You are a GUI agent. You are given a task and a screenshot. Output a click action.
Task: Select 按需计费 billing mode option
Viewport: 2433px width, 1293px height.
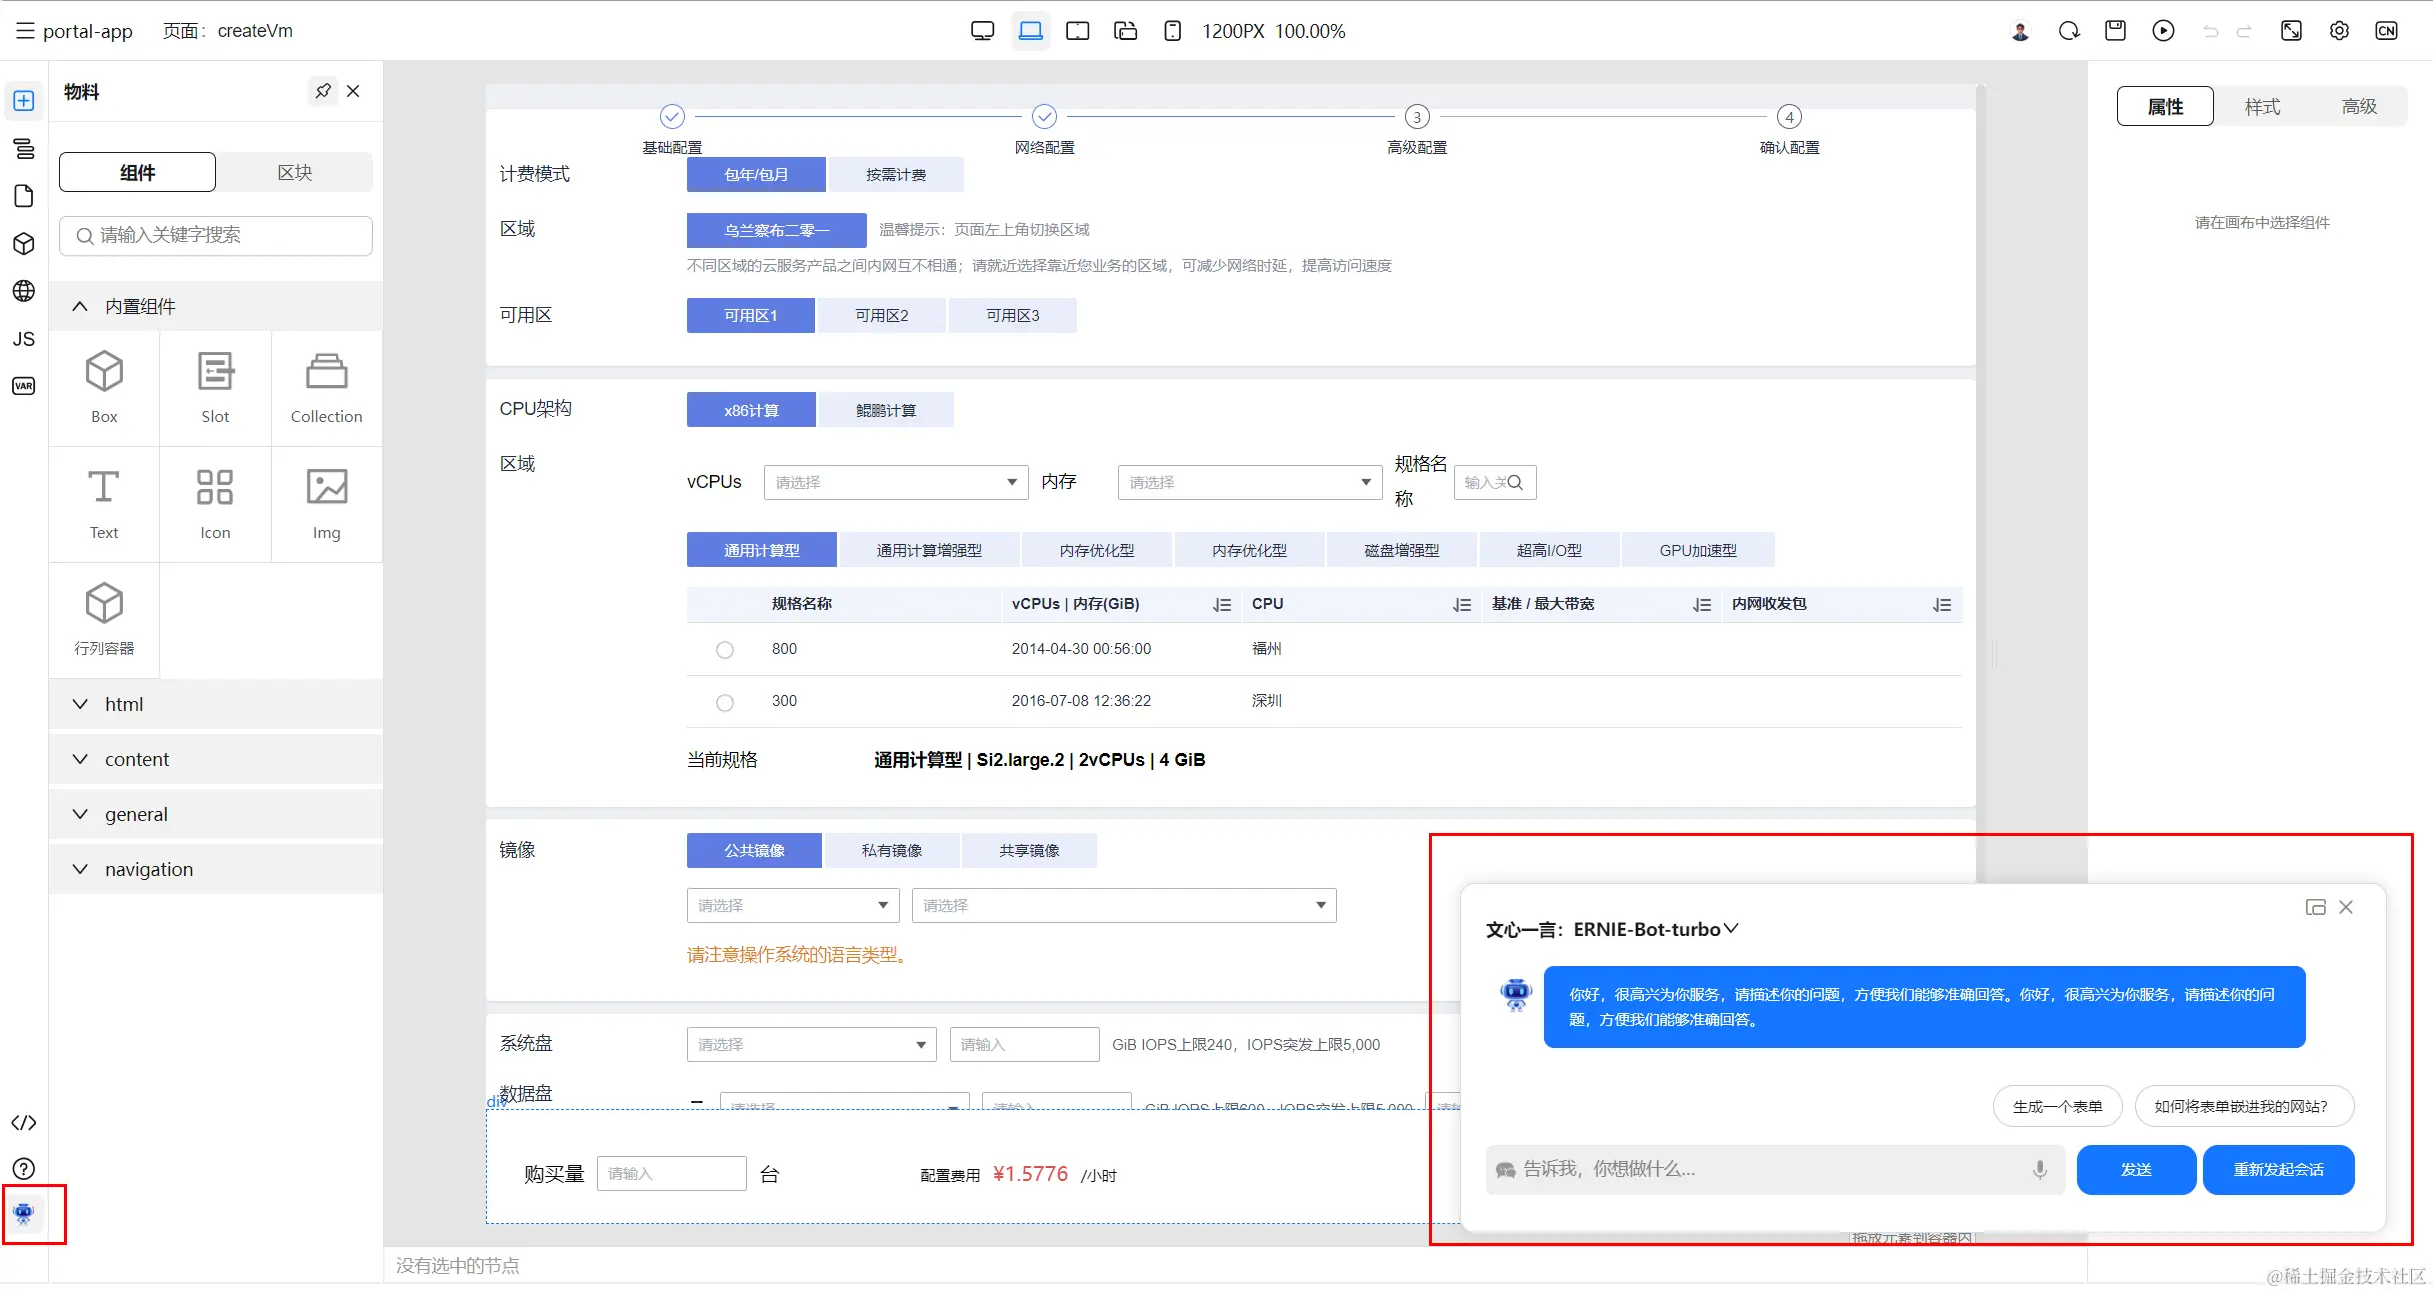[895, 175]
